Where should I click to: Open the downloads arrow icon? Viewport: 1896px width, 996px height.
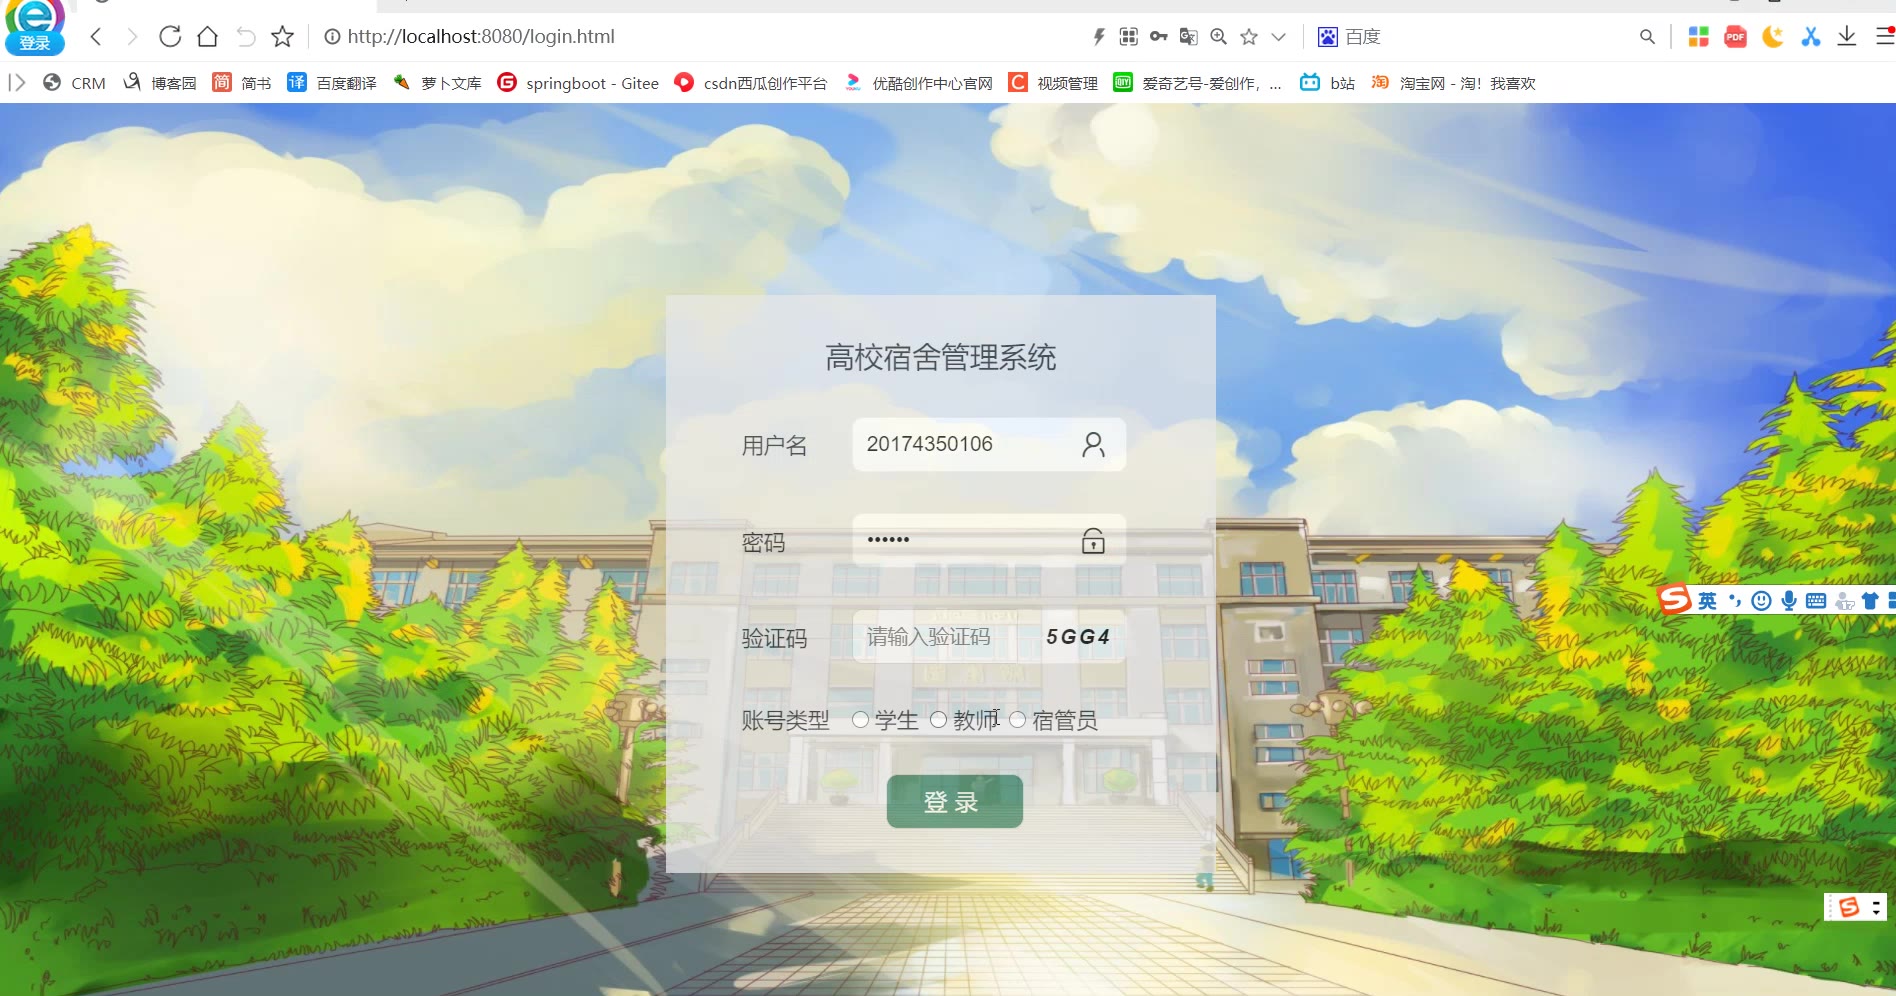1847,37
